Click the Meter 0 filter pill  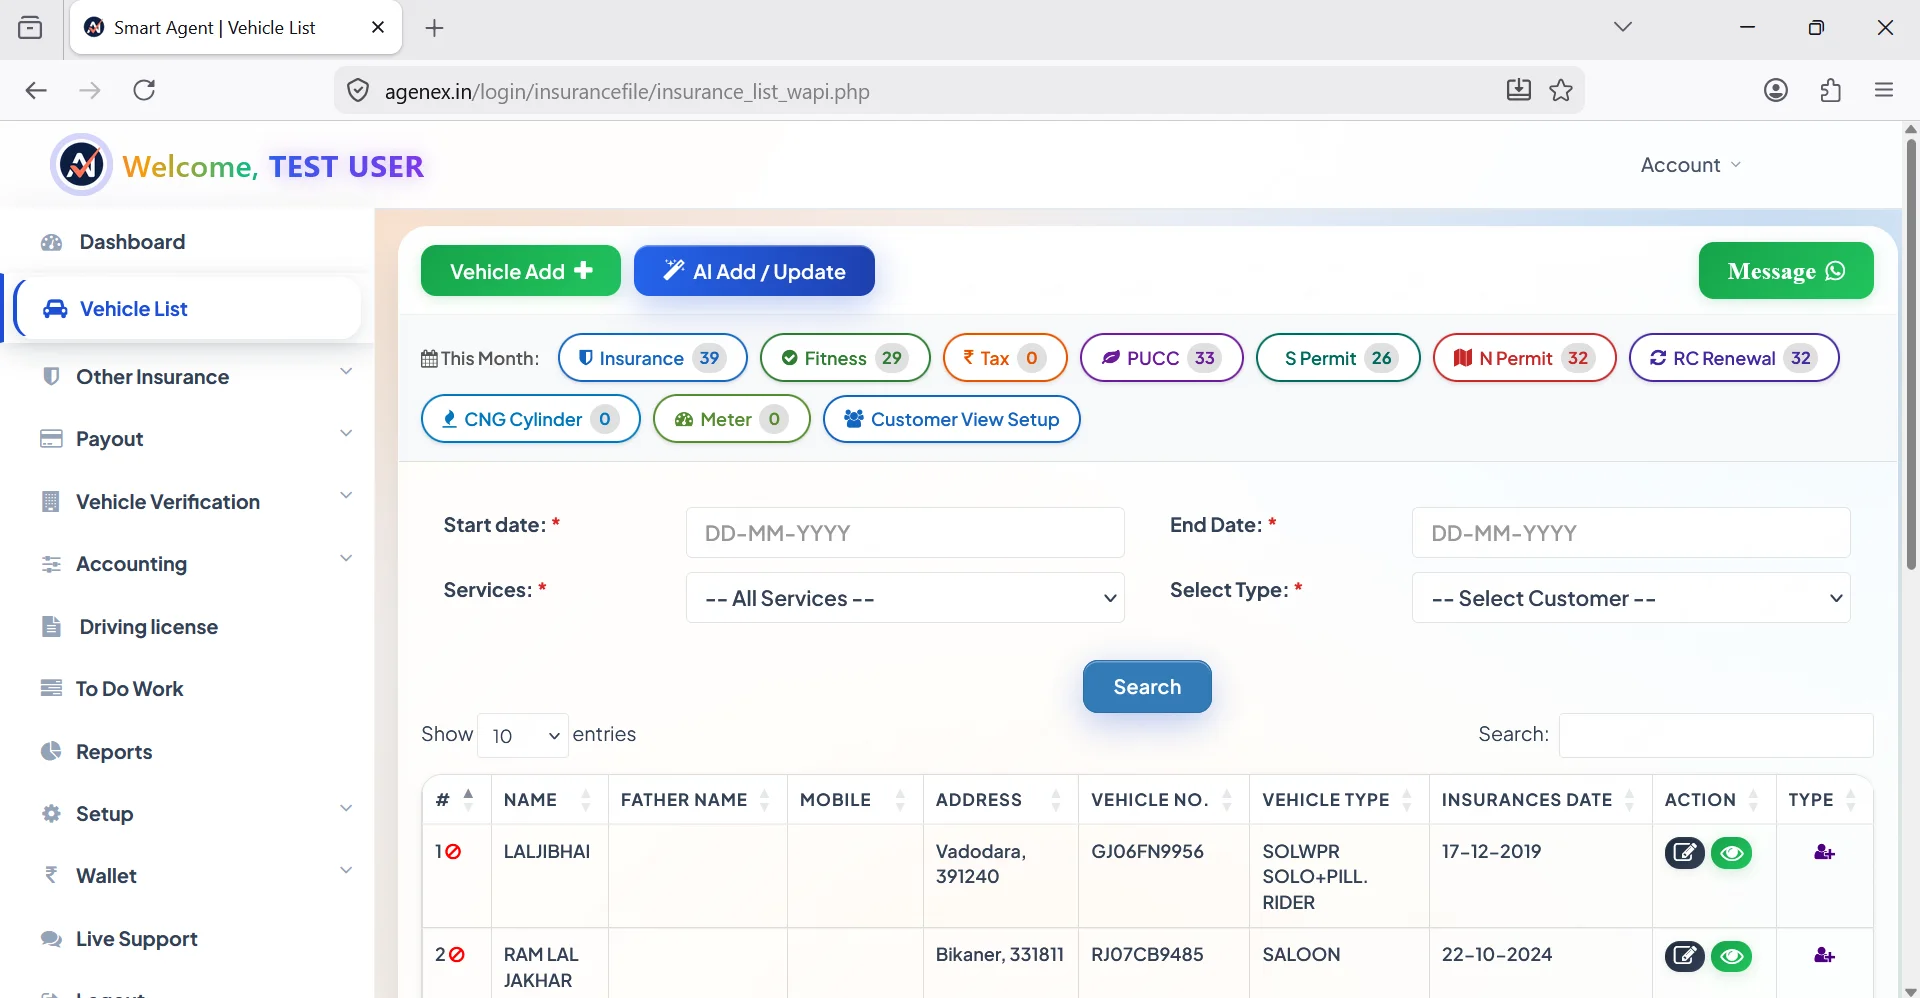coord(731,419)
